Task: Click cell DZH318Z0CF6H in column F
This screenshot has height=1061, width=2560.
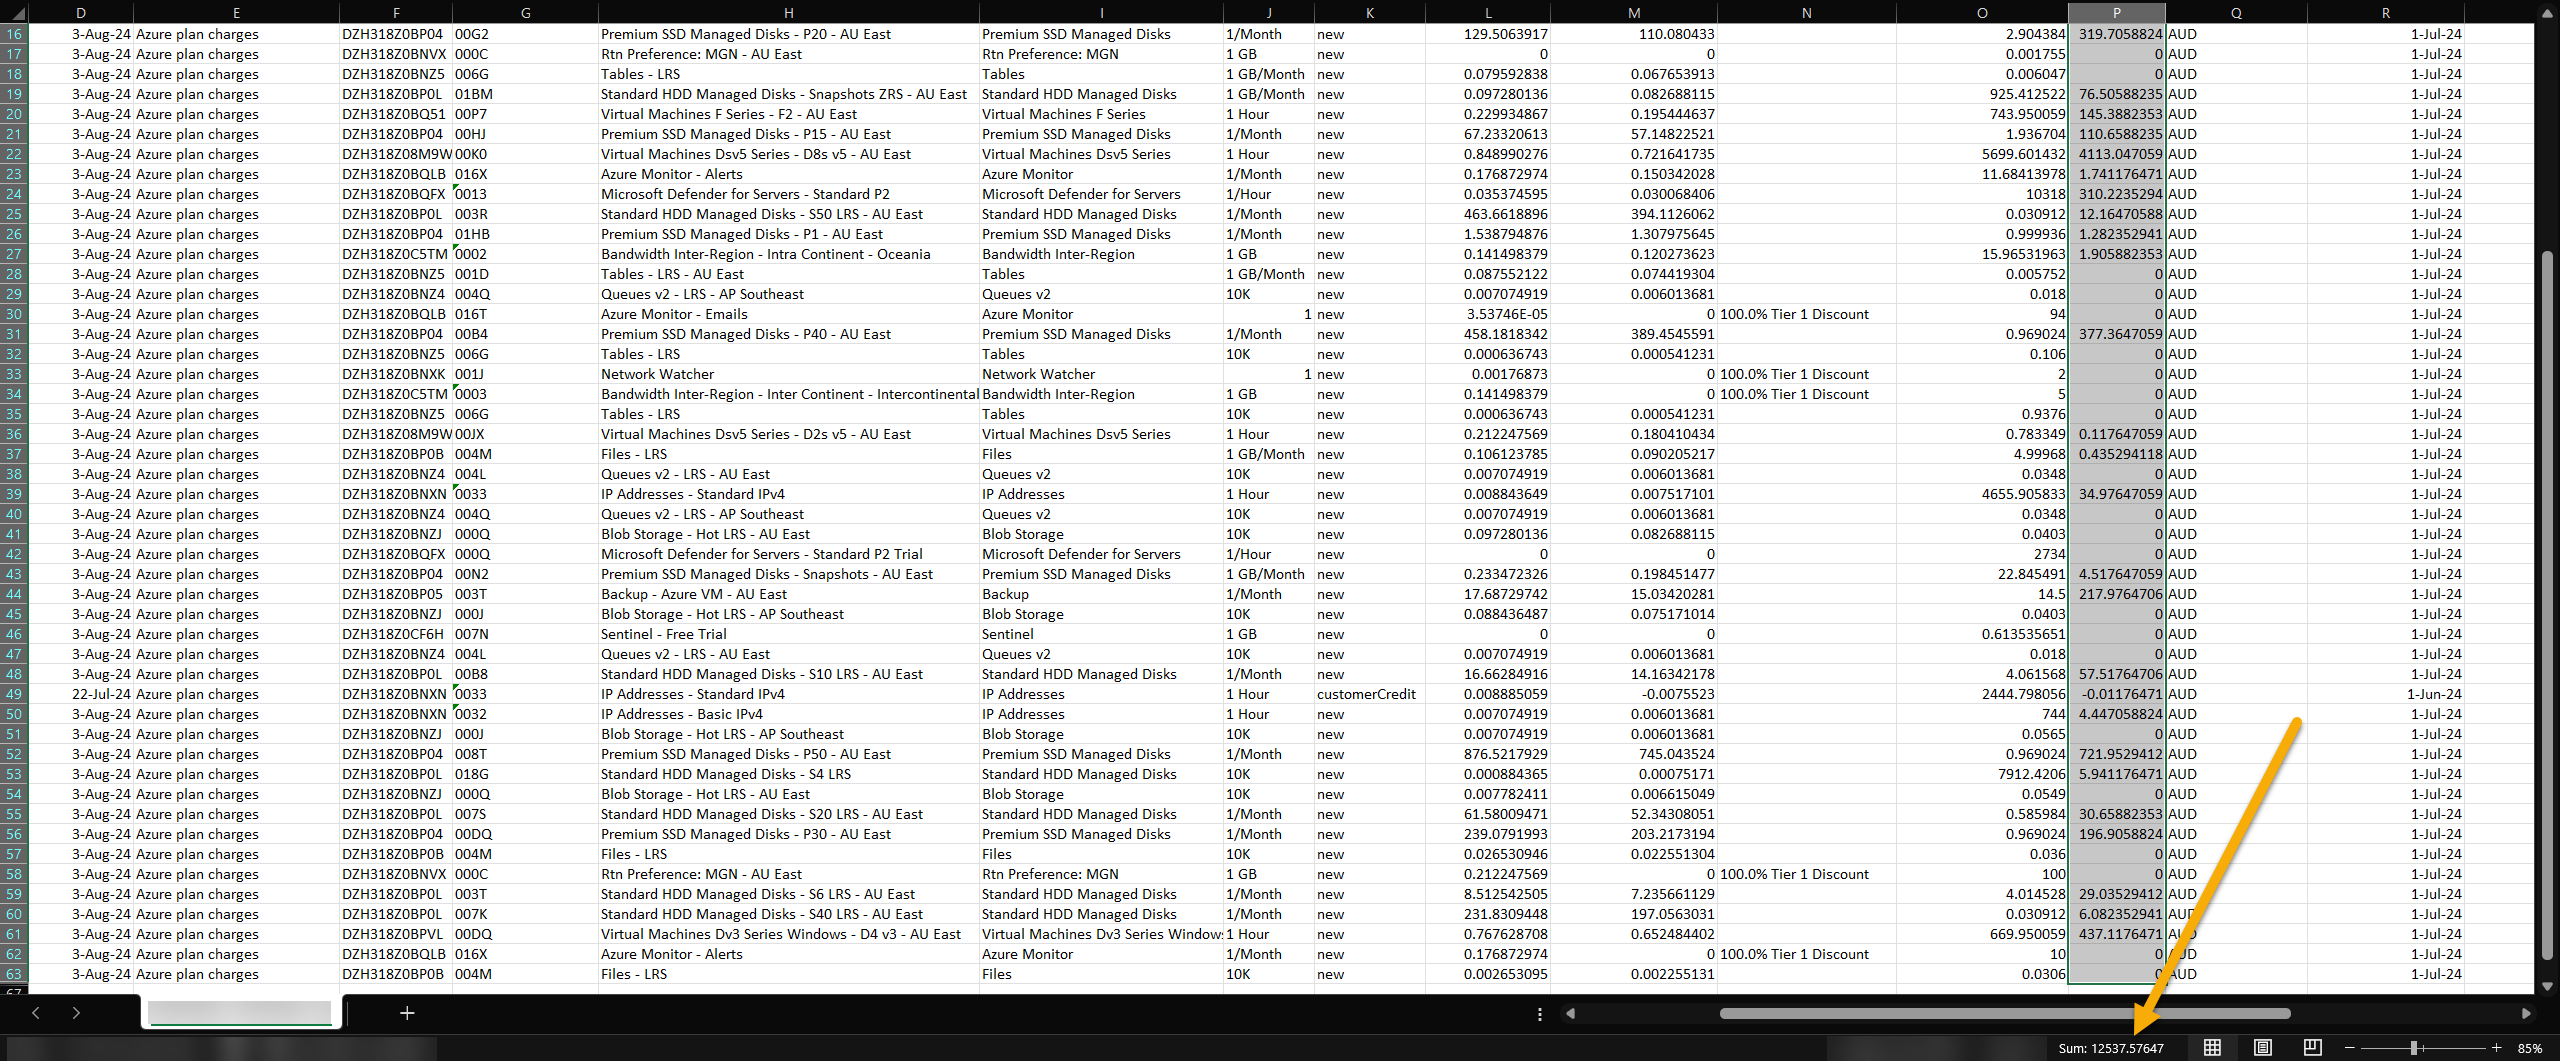Action: 395,634
